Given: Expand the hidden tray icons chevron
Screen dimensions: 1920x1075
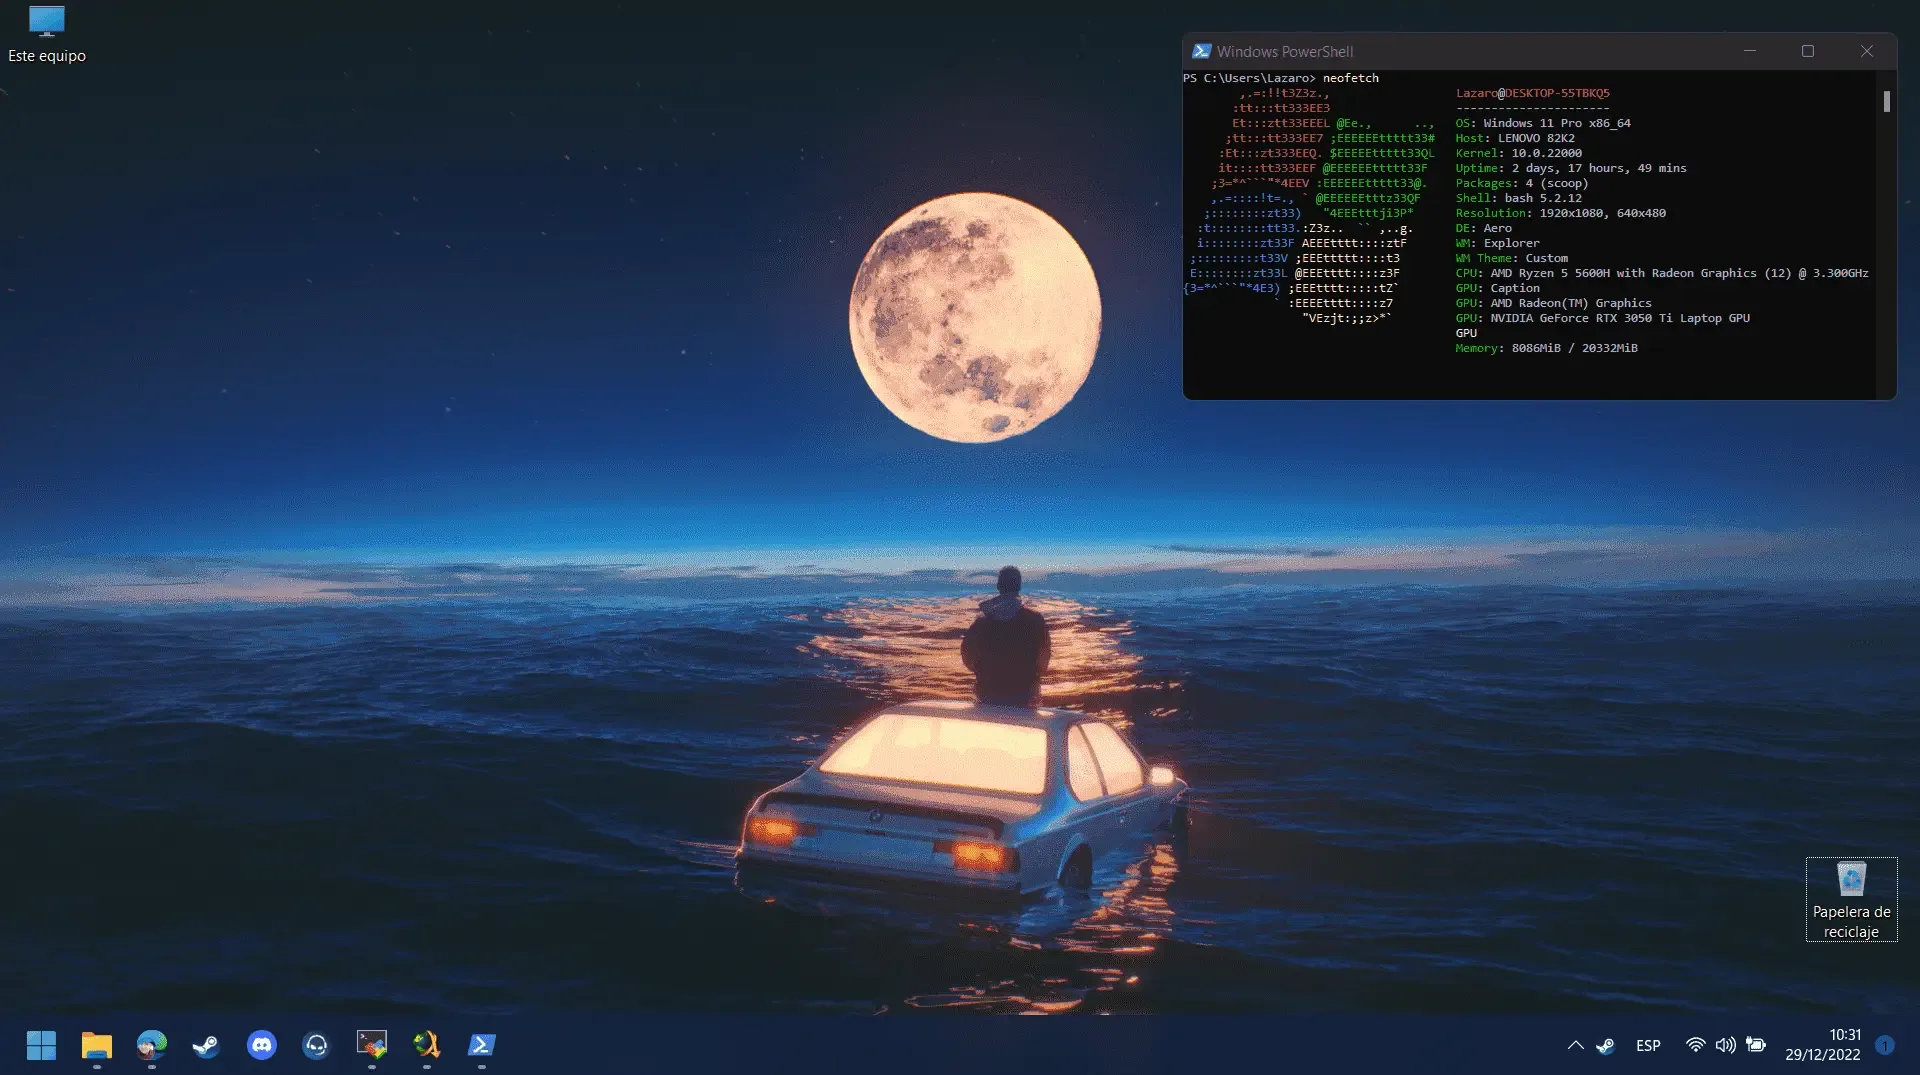Looking at the screenshot, I should pyautogui.click(x=1575, y=1045).
